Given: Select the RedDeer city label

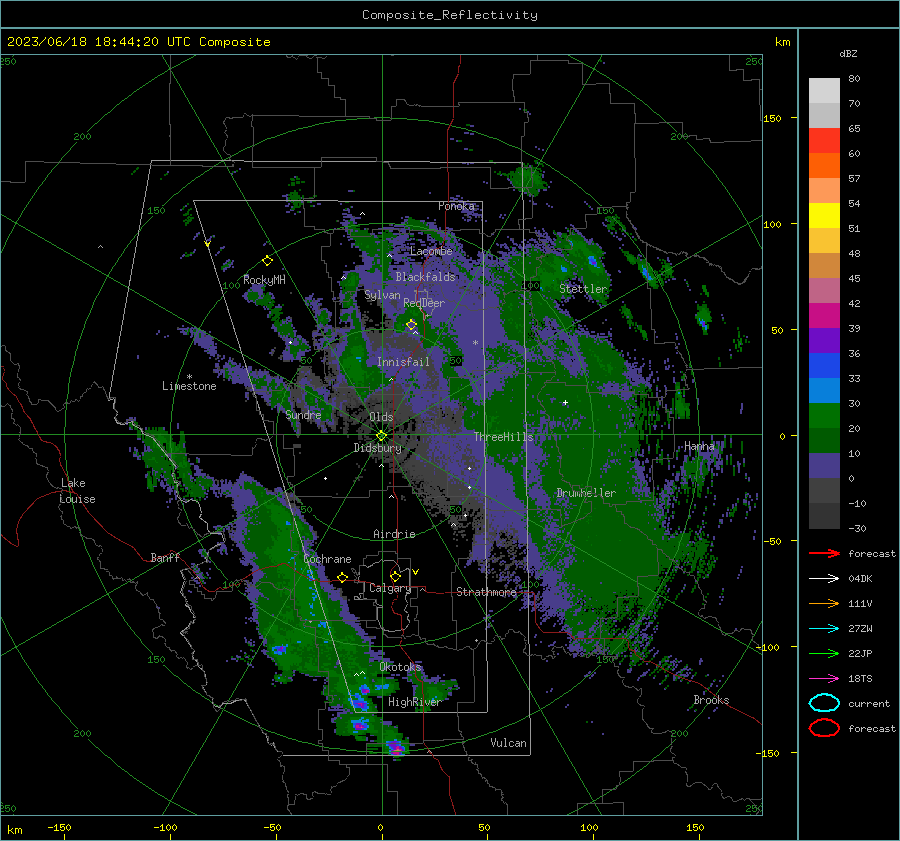Looking at the screenshot, I should click(424, 303).
